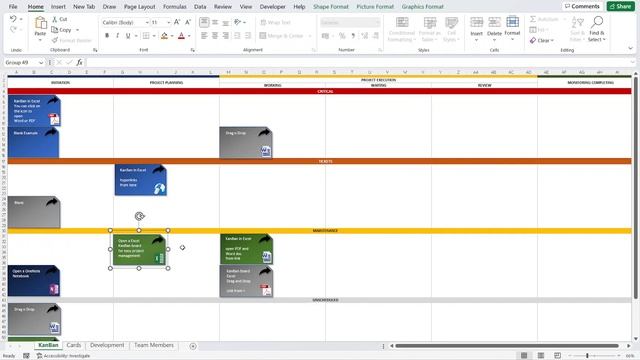Click the Accessibility Investigate status icon

tap(40, 356)
